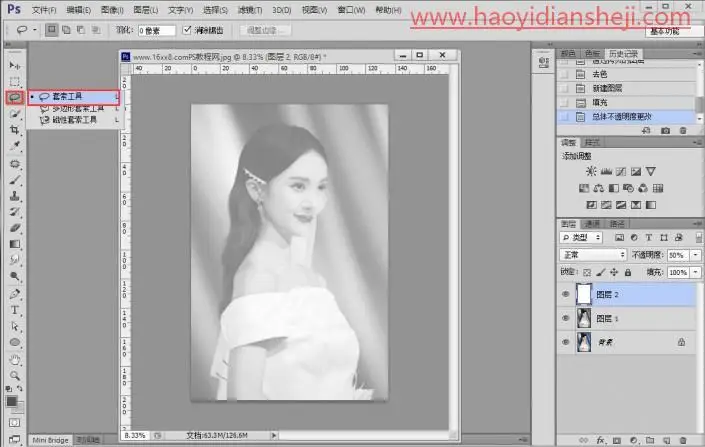Select the Pen tool
This screenshot has height=447, width=705.
pyautogui.click(x=14, y=294)
